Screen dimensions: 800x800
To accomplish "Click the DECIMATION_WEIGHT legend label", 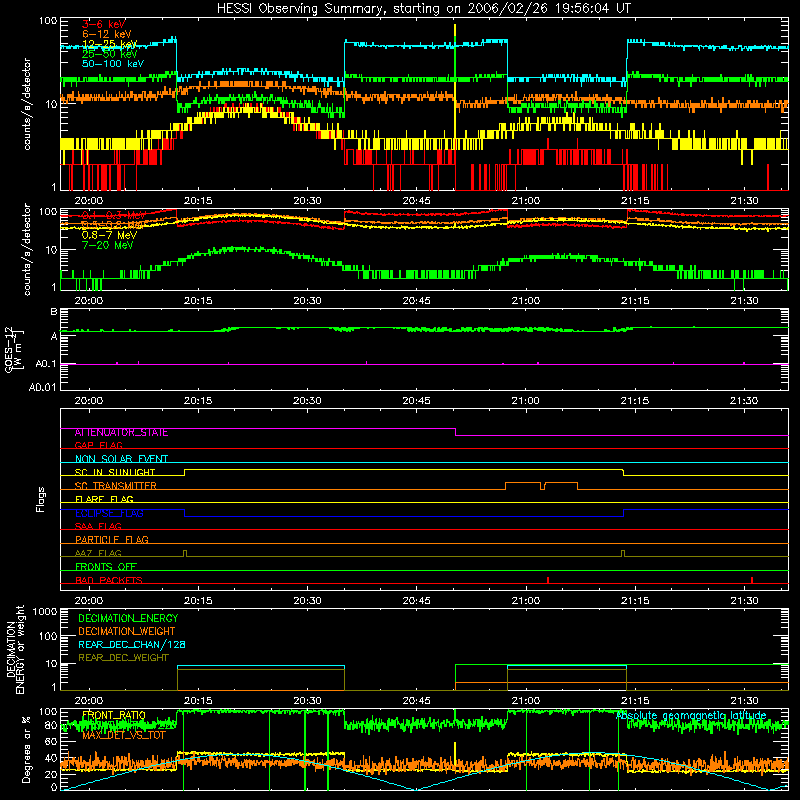I will click(x=127, y=631).
